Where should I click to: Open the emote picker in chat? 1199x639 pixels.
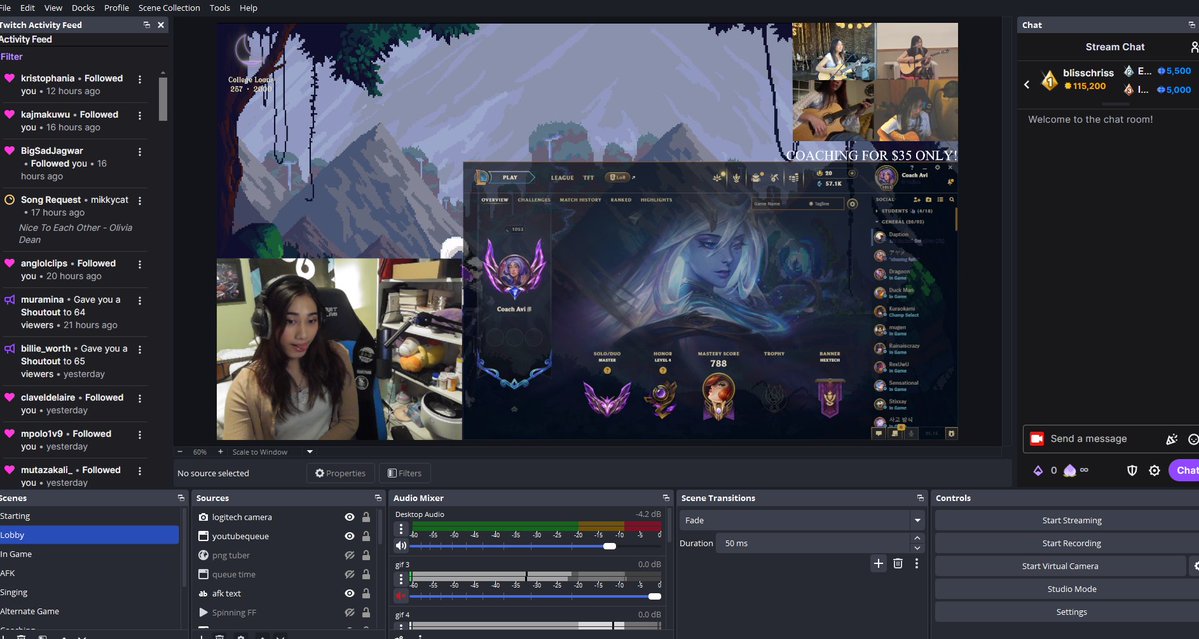click(x=1193, y=439)
